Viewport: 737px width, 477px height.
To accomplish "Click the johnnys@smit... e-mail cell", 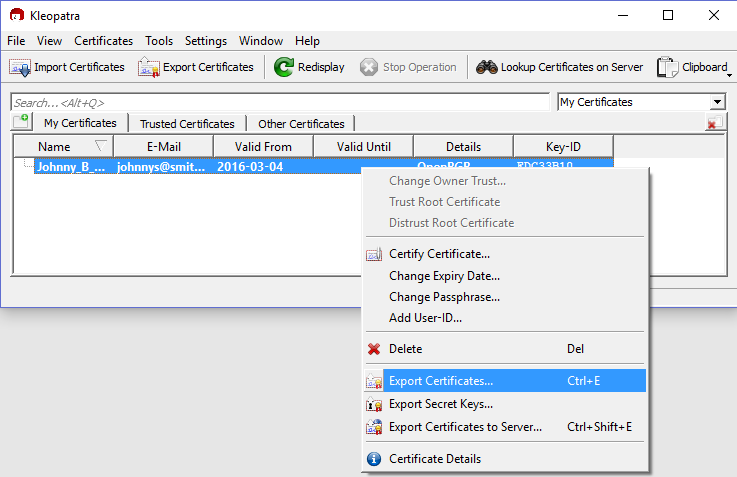I will pos(161,167).
